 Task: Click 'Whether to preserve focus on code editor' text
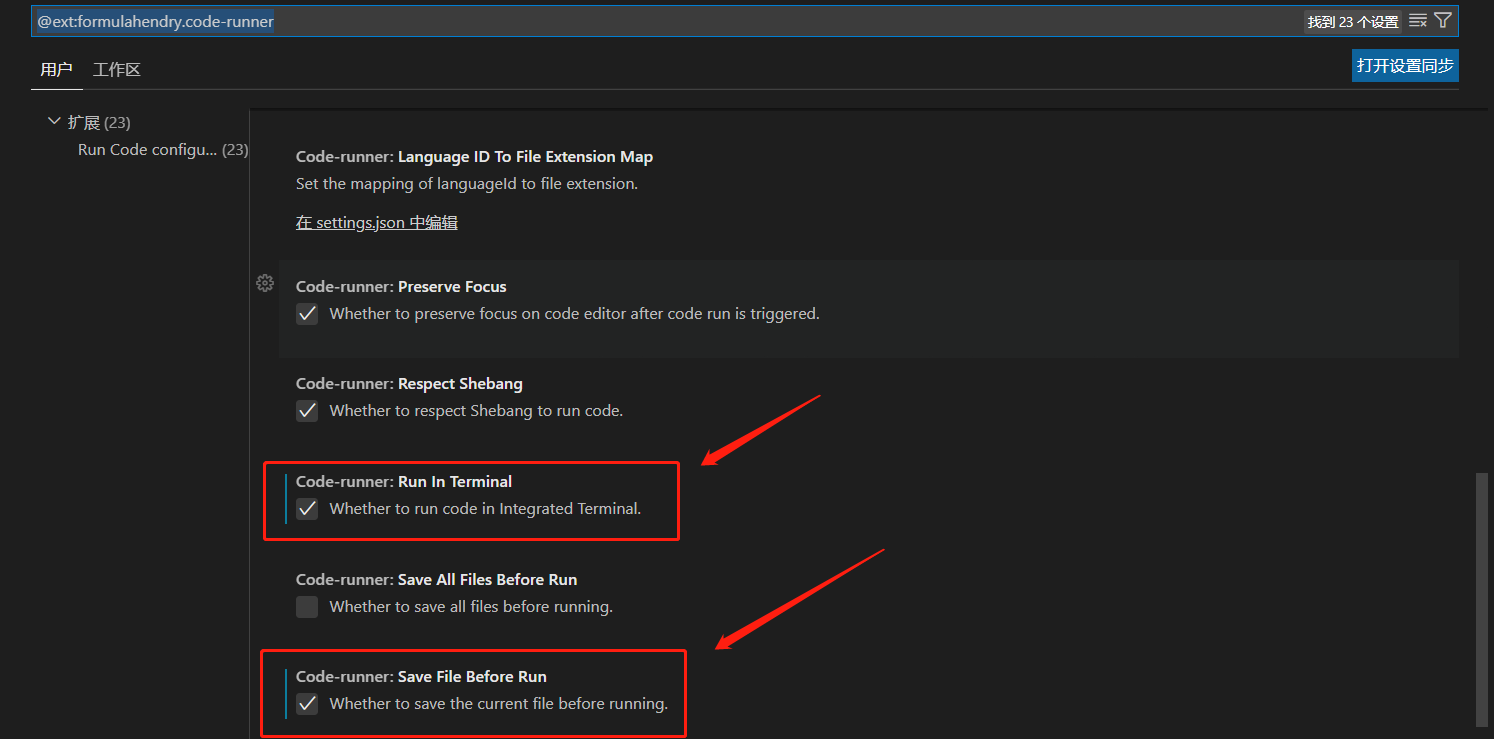point(575,314)
